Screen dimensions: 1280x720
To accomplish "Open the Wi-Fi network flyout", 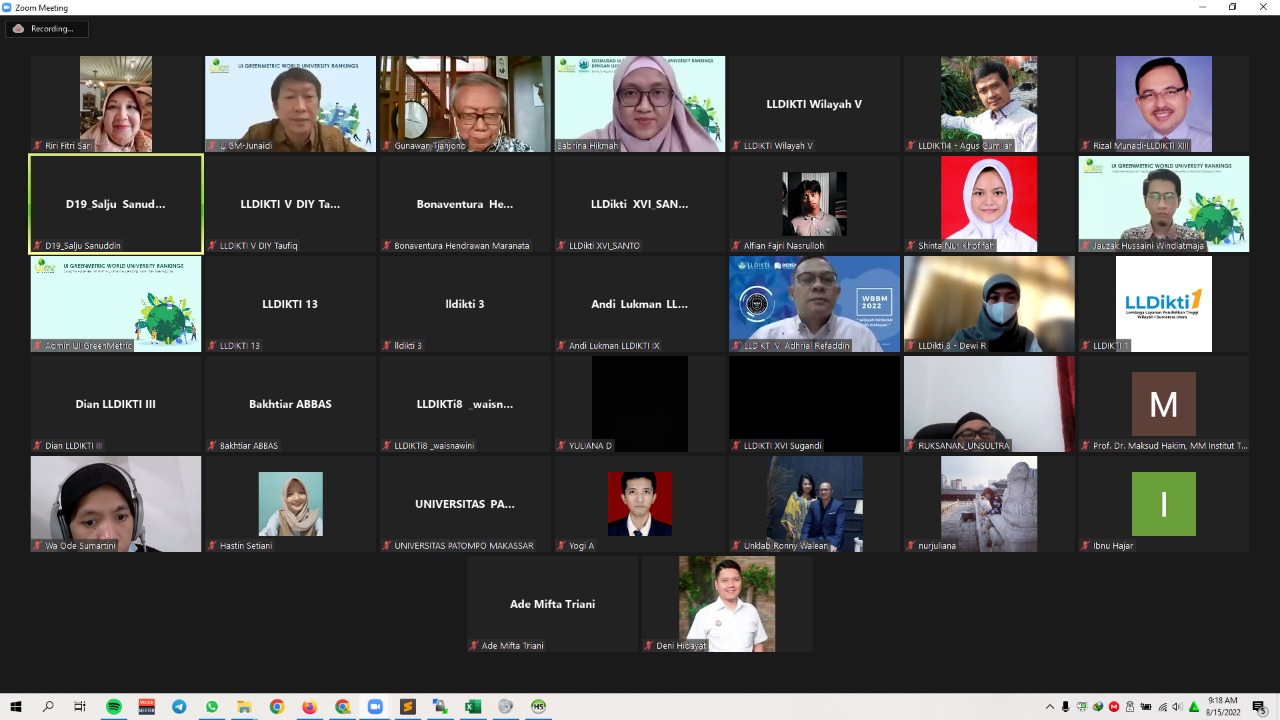I will point(1161,707).
